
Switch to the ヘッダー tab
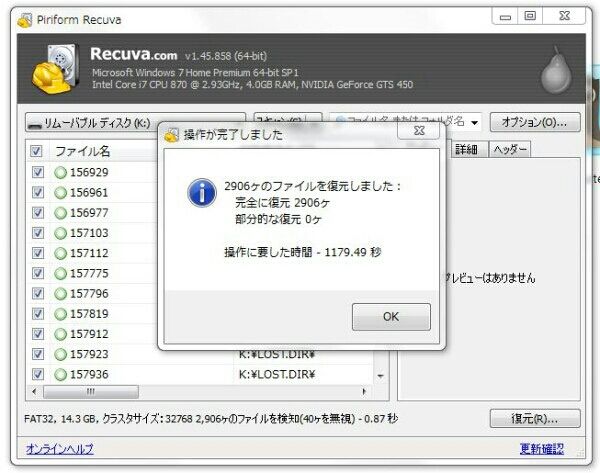click(510, 149)
